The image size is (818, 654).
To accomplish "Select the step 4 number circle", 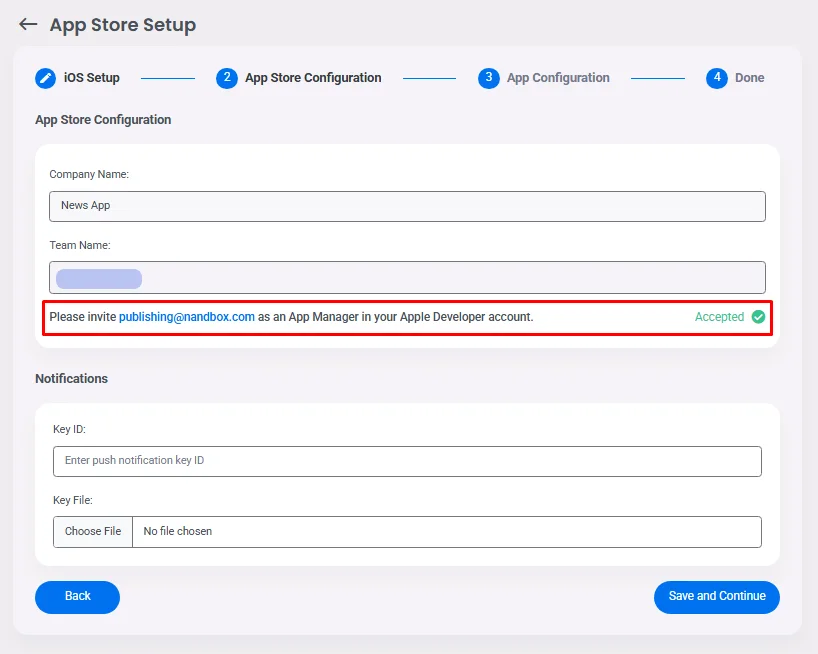I will point(717,78).
